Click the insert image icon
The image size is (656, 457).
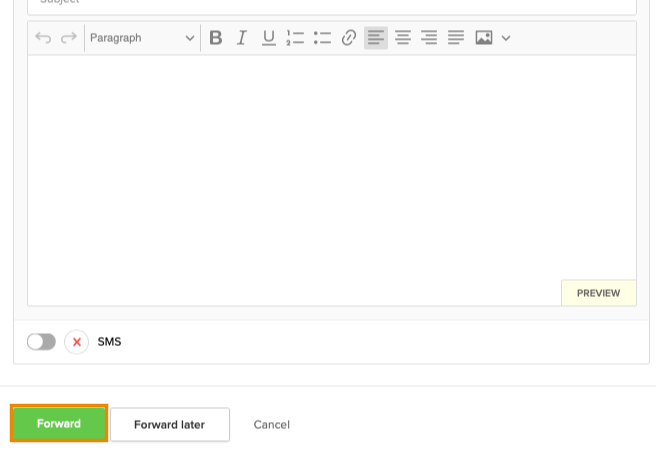pos(484,38)
